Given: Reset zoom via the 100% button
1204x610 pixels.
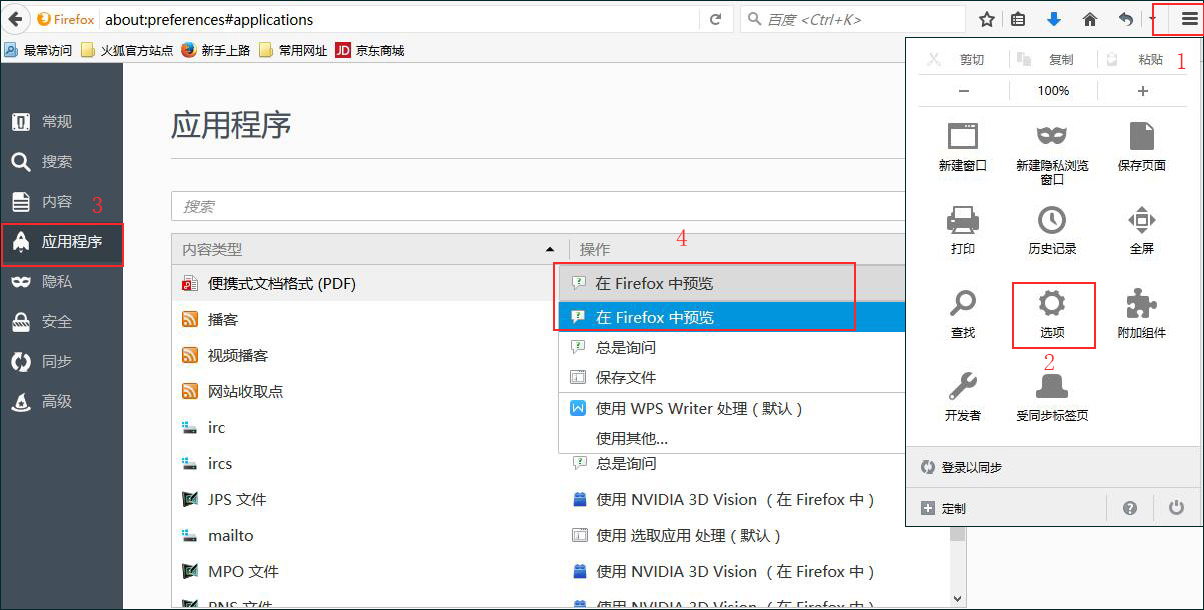Looking at the screenshot, I should pyautogui.click(x=1053, y=91).
